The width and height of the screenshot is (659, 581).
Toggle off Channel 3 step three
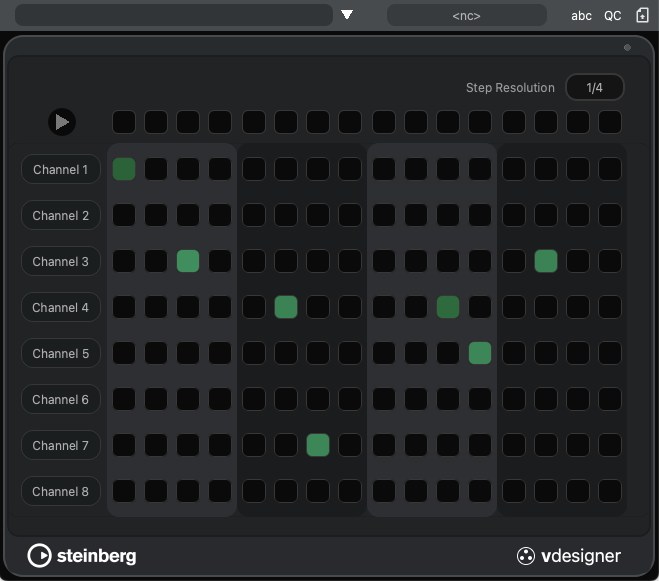click(x=188, y=261)
